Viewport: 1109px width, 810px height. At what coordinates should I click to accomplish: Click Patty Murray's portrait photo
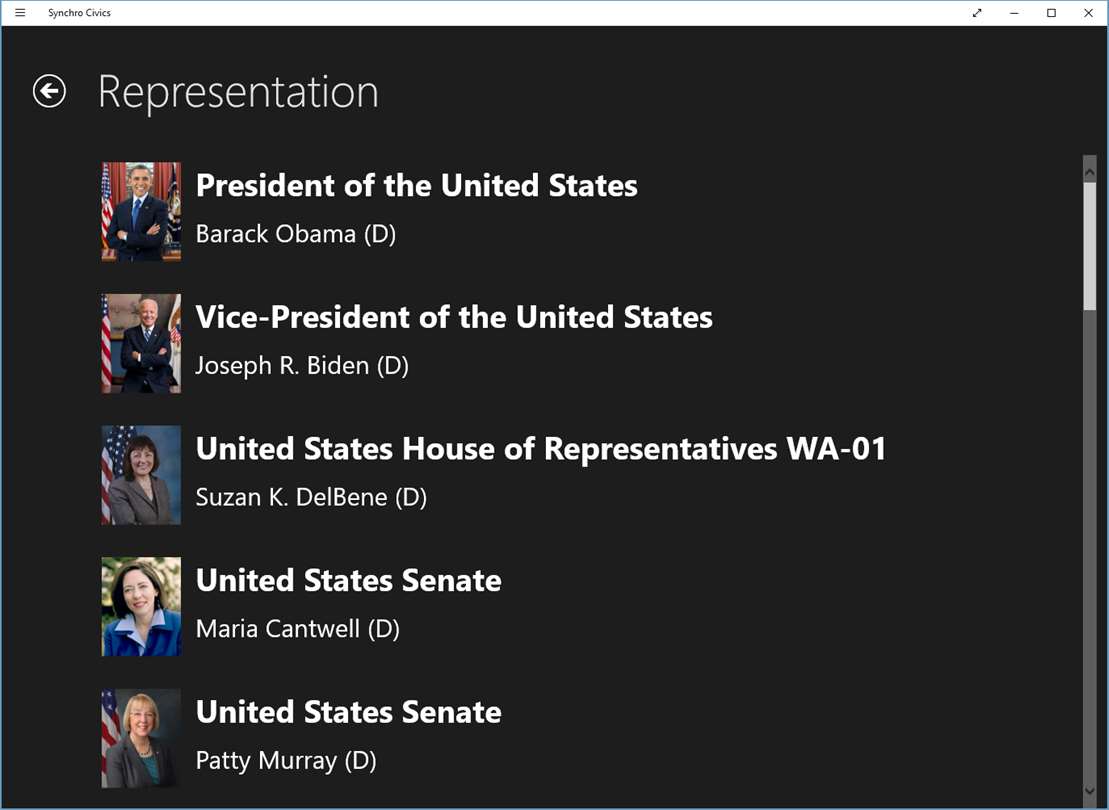[x=141, y=739]
